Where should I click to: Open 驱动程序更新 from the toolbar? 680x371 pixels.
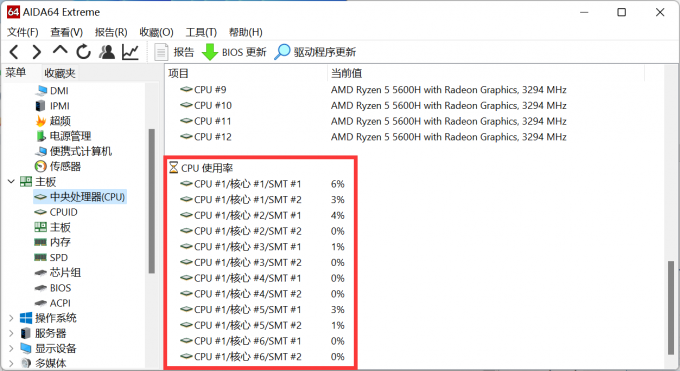click(315, 52)
